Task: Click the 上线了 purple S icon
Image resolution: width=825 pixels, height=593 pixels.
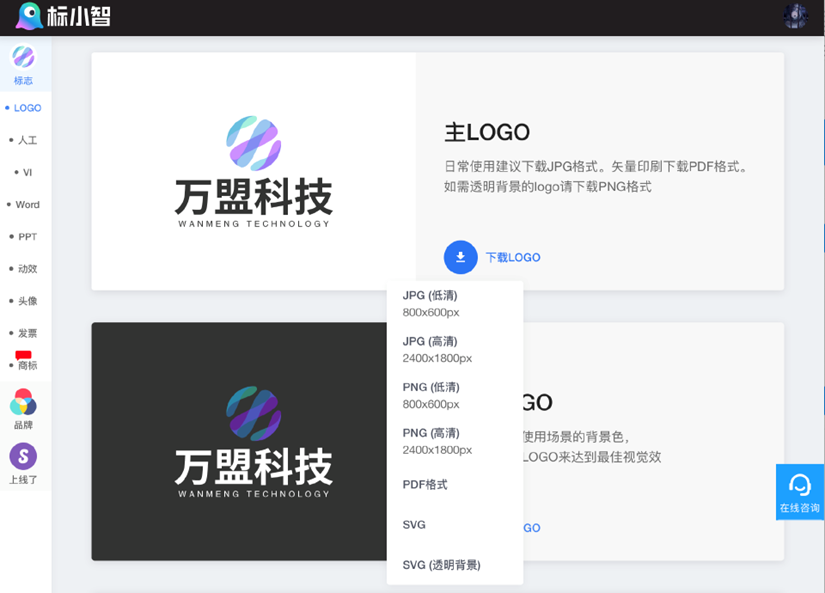Action: pos(23,457)
